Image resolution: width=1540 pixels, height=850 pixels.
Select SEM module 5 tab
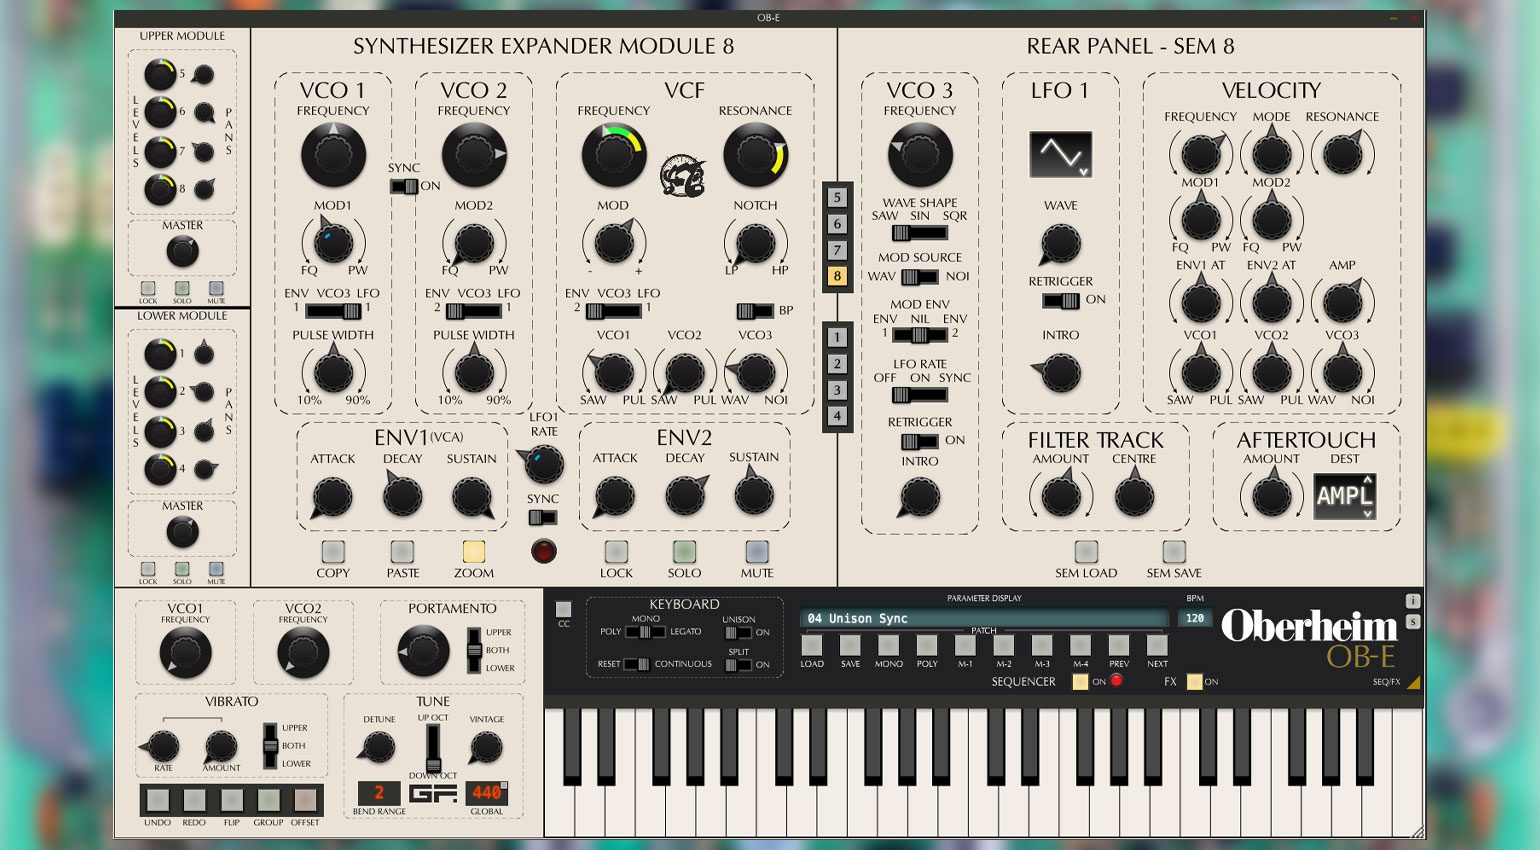pos(837,197)
